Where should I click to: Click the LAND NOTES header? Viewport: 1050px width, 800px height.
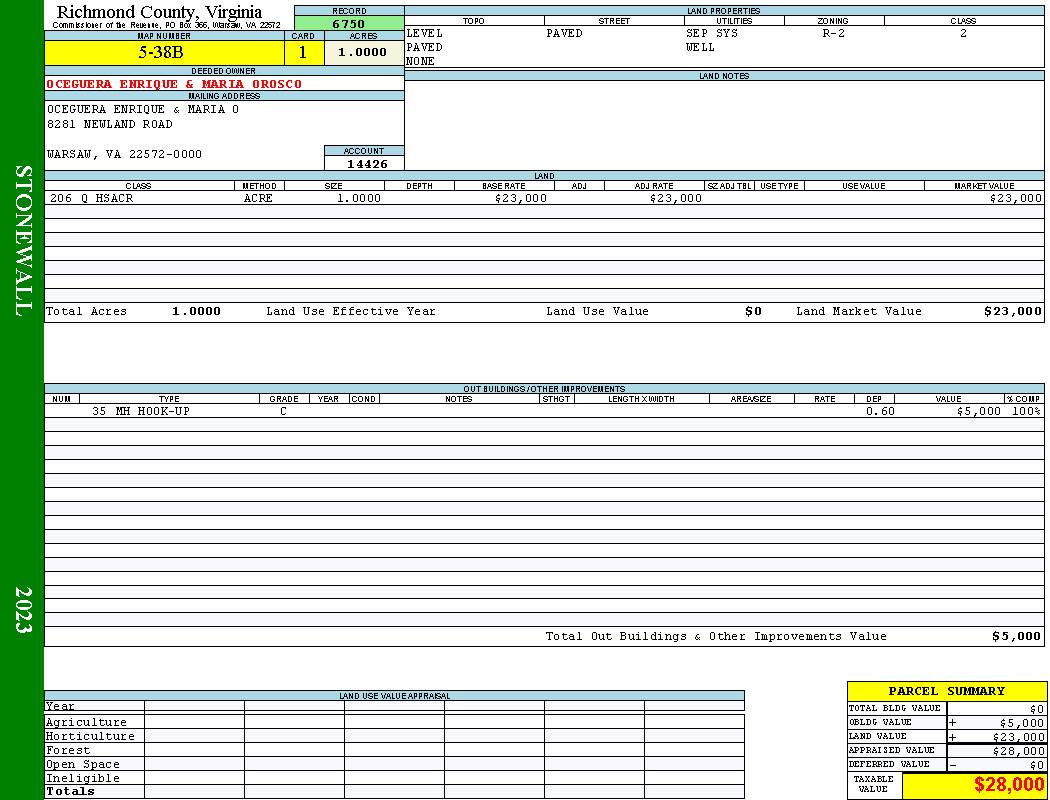pos(724,76)
